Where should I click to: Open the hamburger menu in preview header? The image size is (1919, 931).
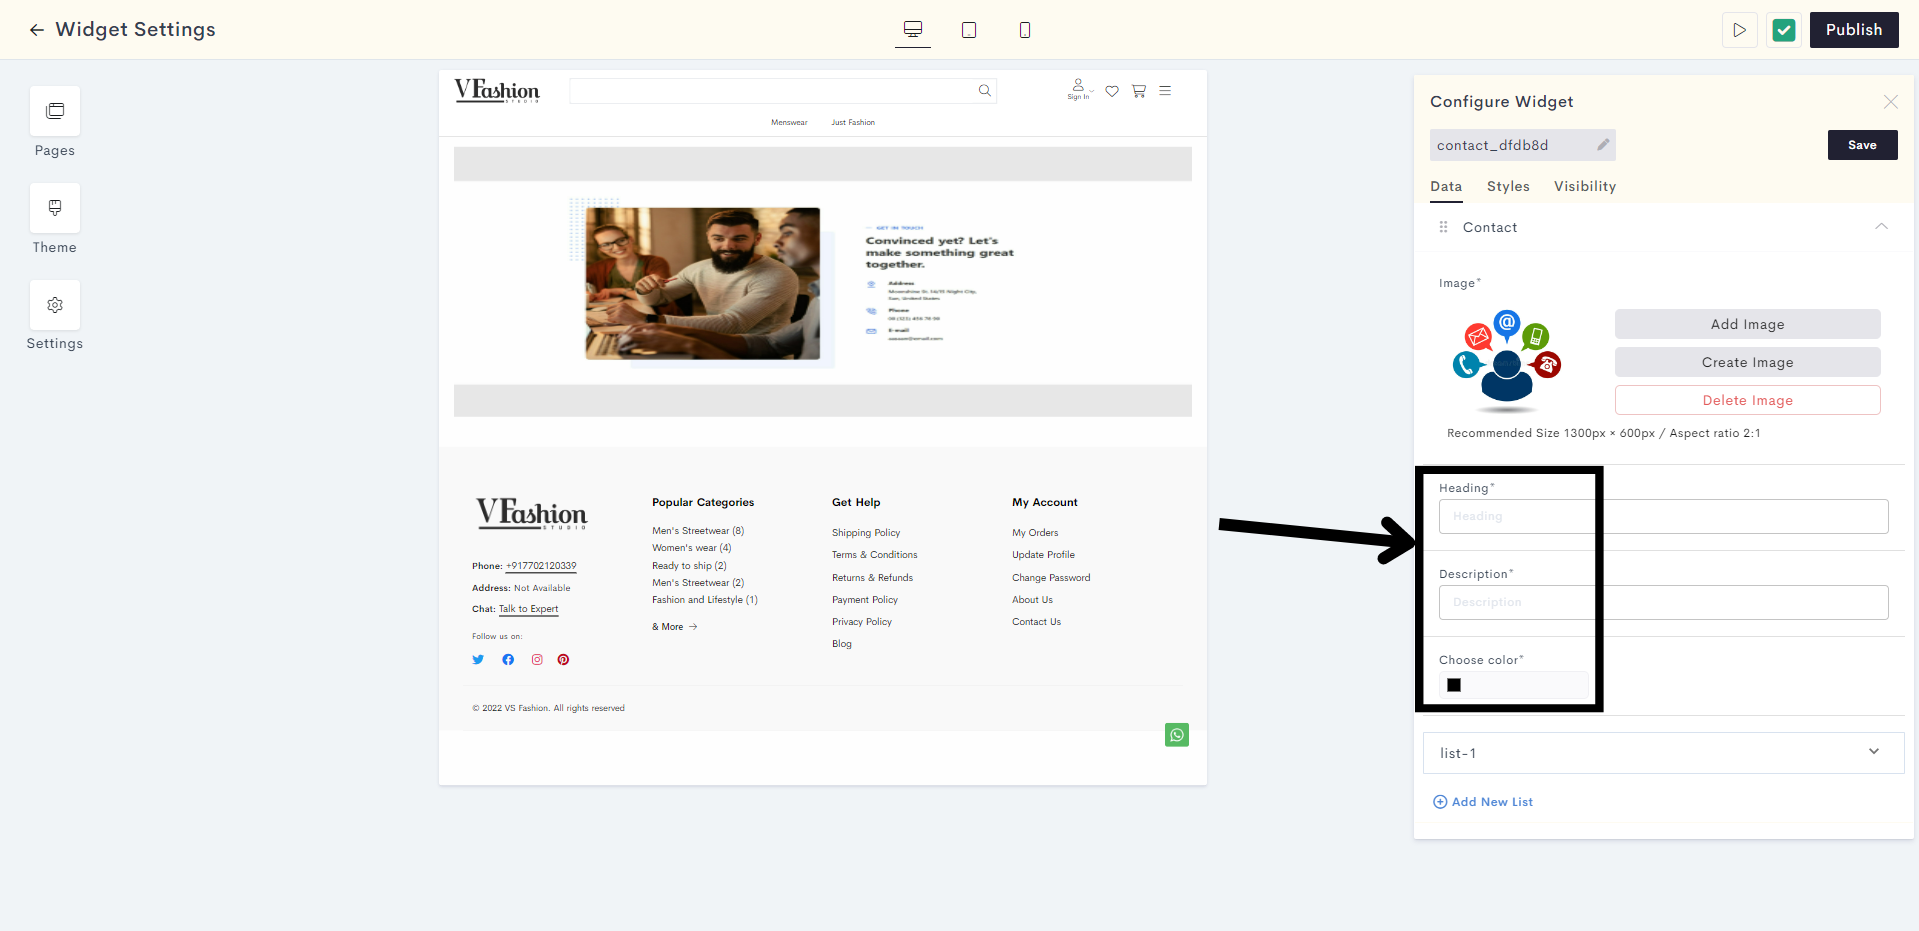[x=1165, y=91]
